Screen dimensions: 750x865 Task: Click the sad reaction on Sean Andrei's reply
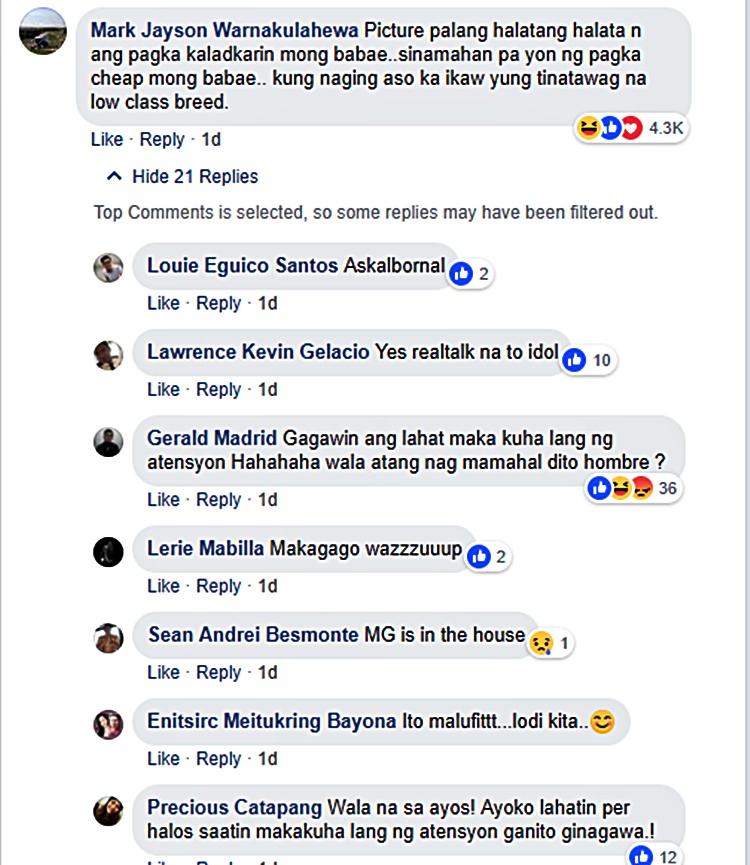[542, 643]
